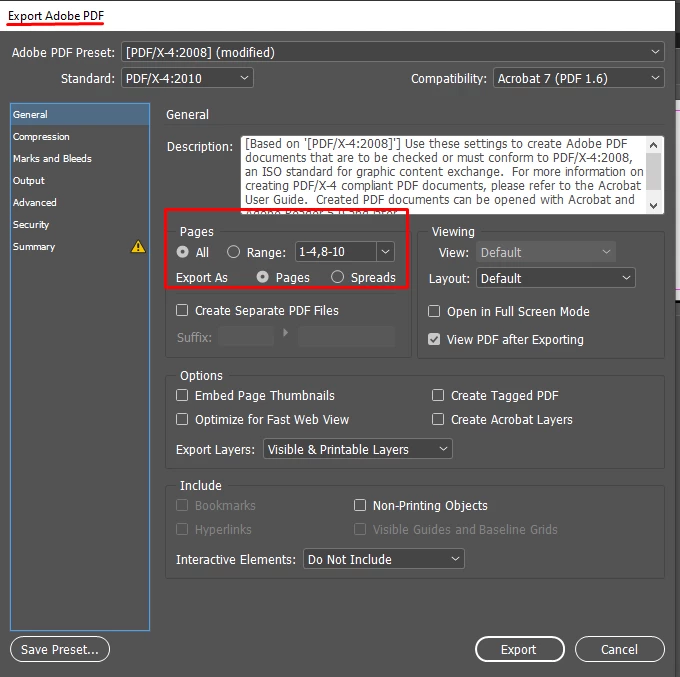Open the Adobe PDF Preset dropdown
680x677 pixels.
coord(393,52)
